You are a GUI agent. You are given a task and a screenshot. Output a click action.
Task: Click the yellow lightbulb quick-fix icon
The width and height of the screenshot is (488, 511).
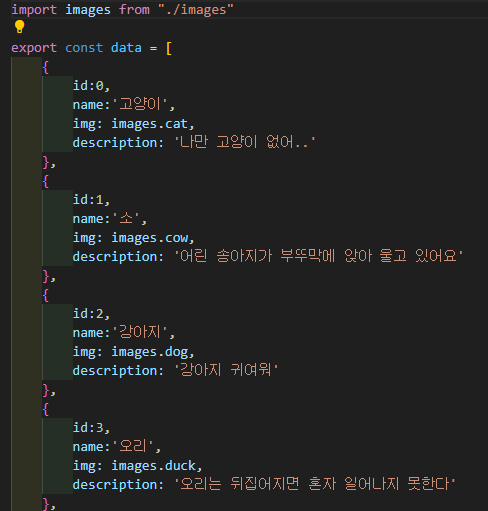20,27
